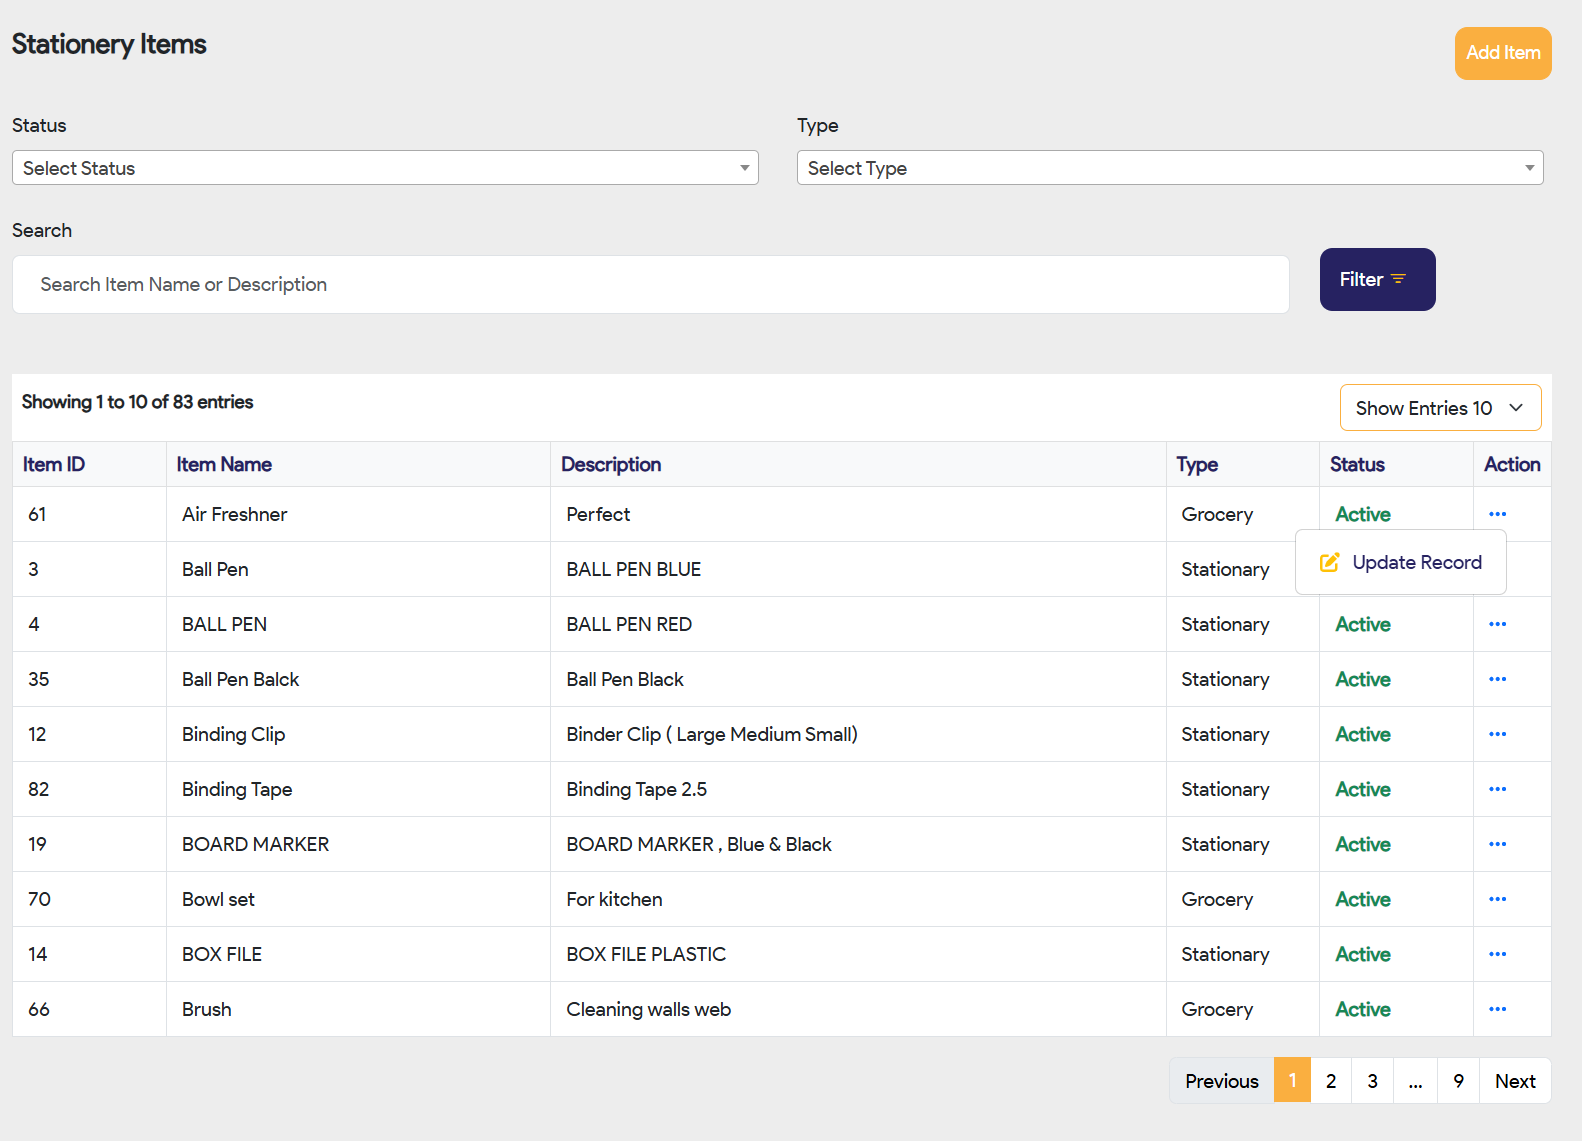The height and width of the screenshot is (1141, 1582).
Task: Click the Ball Pen Balck item name
Action: (241, 679)
